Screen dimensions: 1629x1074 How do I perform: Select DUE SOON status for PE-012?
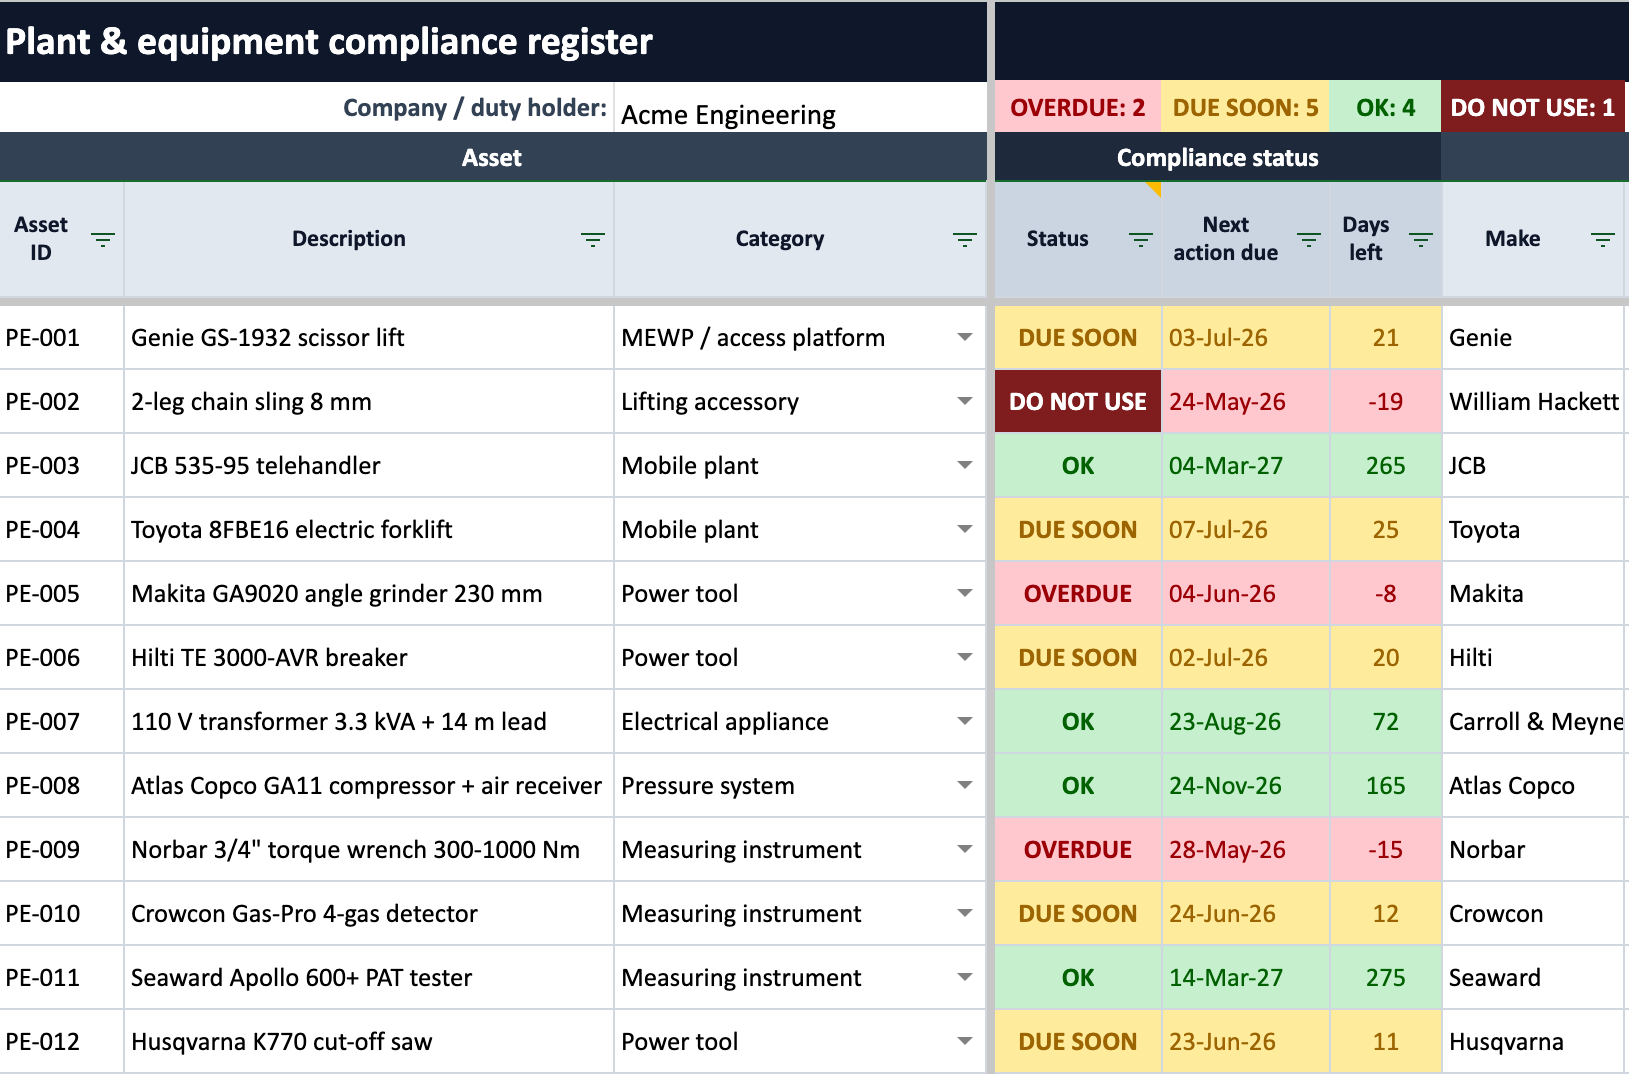[1078, 1042]
